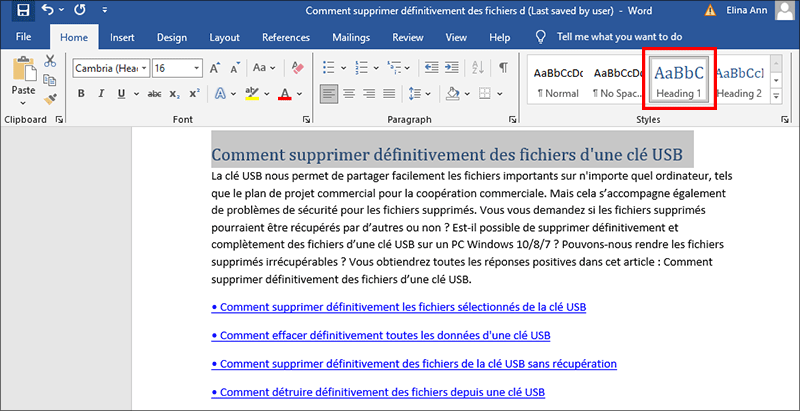
Task: Open the underline style dropdown arrow
Action: pyautogui.click(x=136, y=94)
